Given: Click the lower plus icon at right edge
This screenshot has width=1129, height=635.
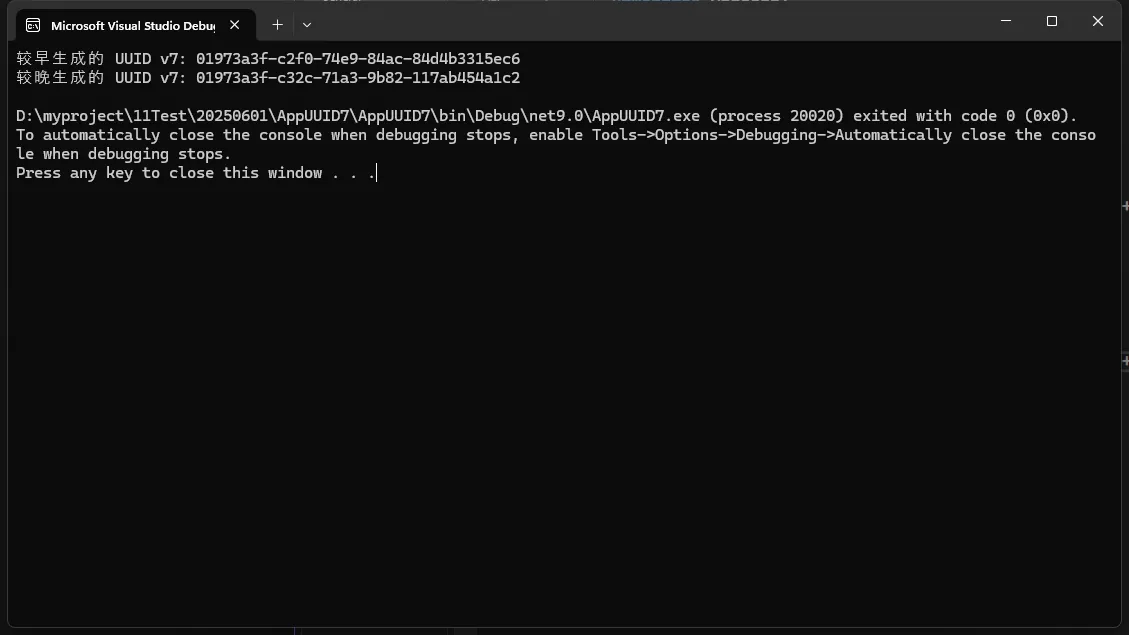Looking at the screenshot, I should (1125, 360).
